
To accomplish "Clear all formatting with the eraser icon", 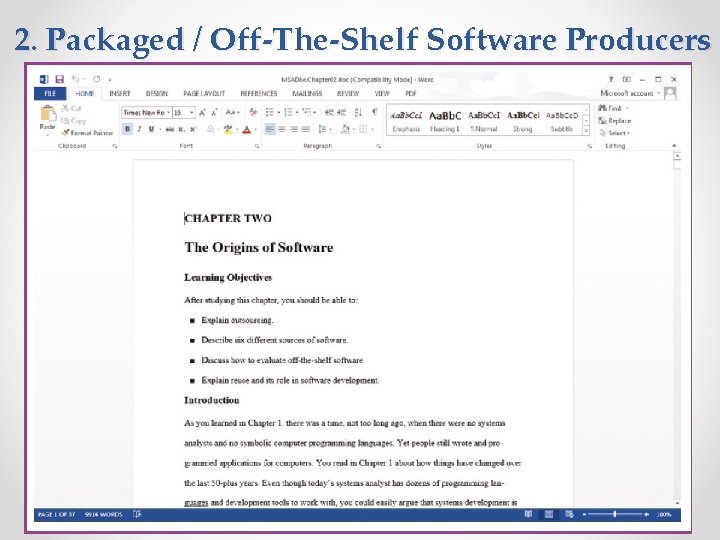I will 253,112.
